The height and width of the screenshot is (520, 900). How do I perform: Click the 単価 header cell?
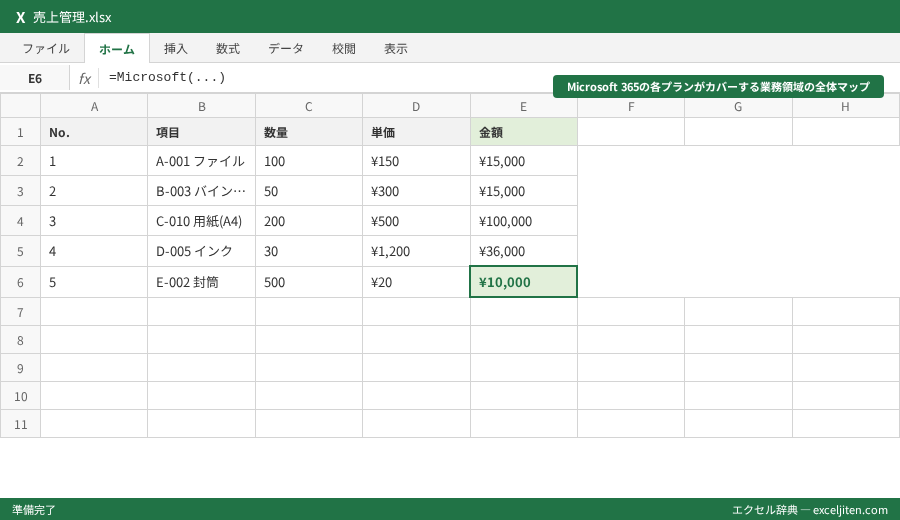click(416, 133)
